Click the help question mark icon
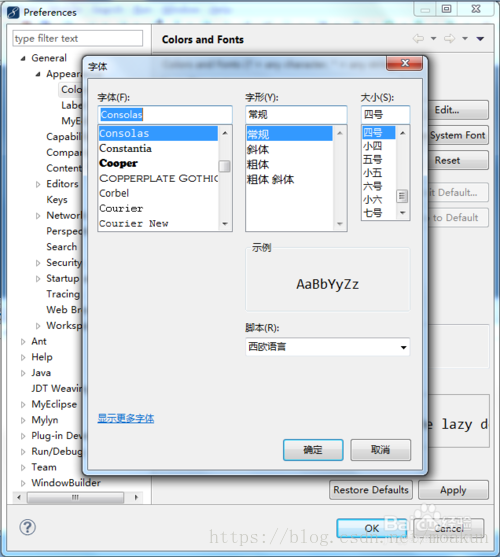Image resolution: width=500 pixels, height=557 pixels. coord(27,527)
